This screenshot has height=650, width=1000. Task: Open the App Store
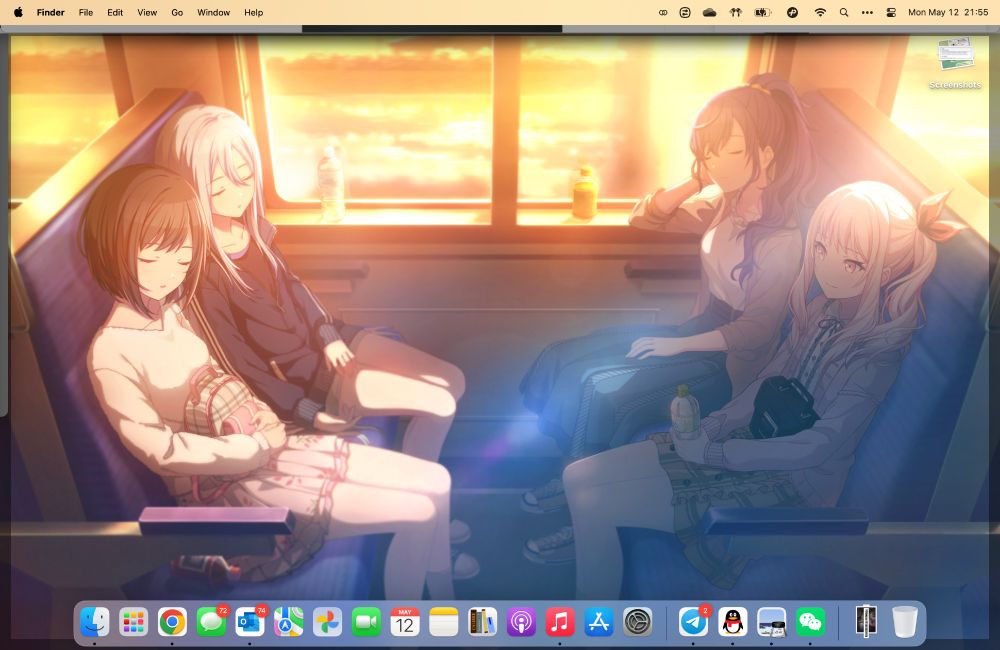599,621
